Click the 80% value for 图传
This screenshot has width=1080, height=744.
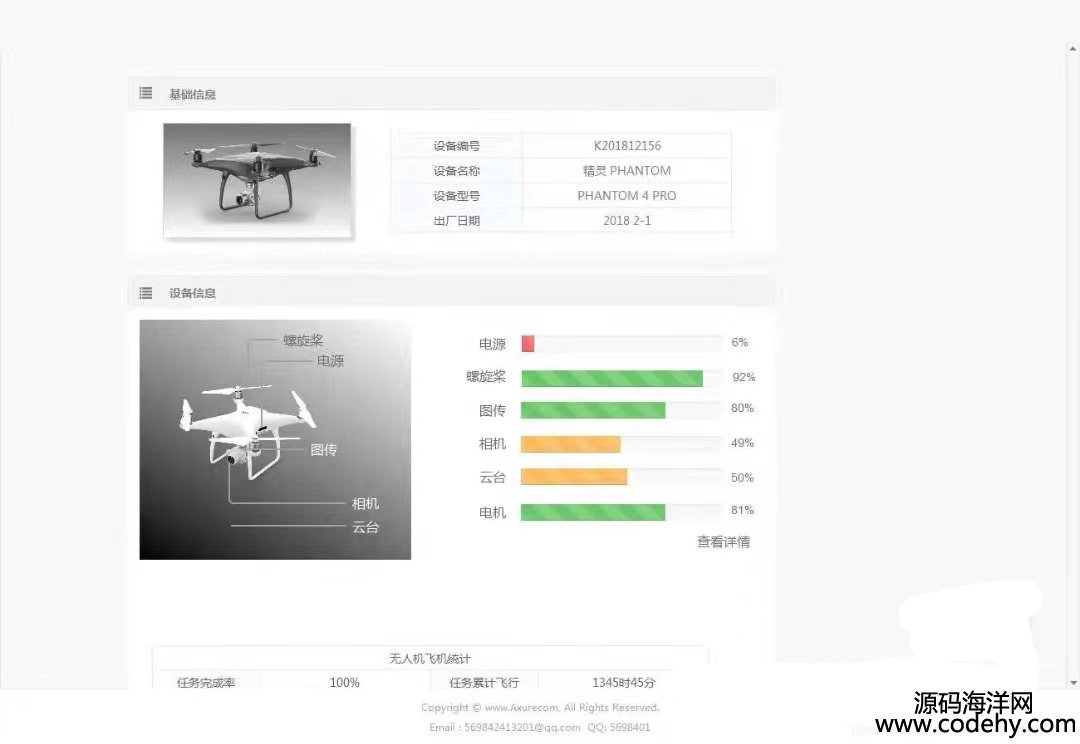pos(742,408)
